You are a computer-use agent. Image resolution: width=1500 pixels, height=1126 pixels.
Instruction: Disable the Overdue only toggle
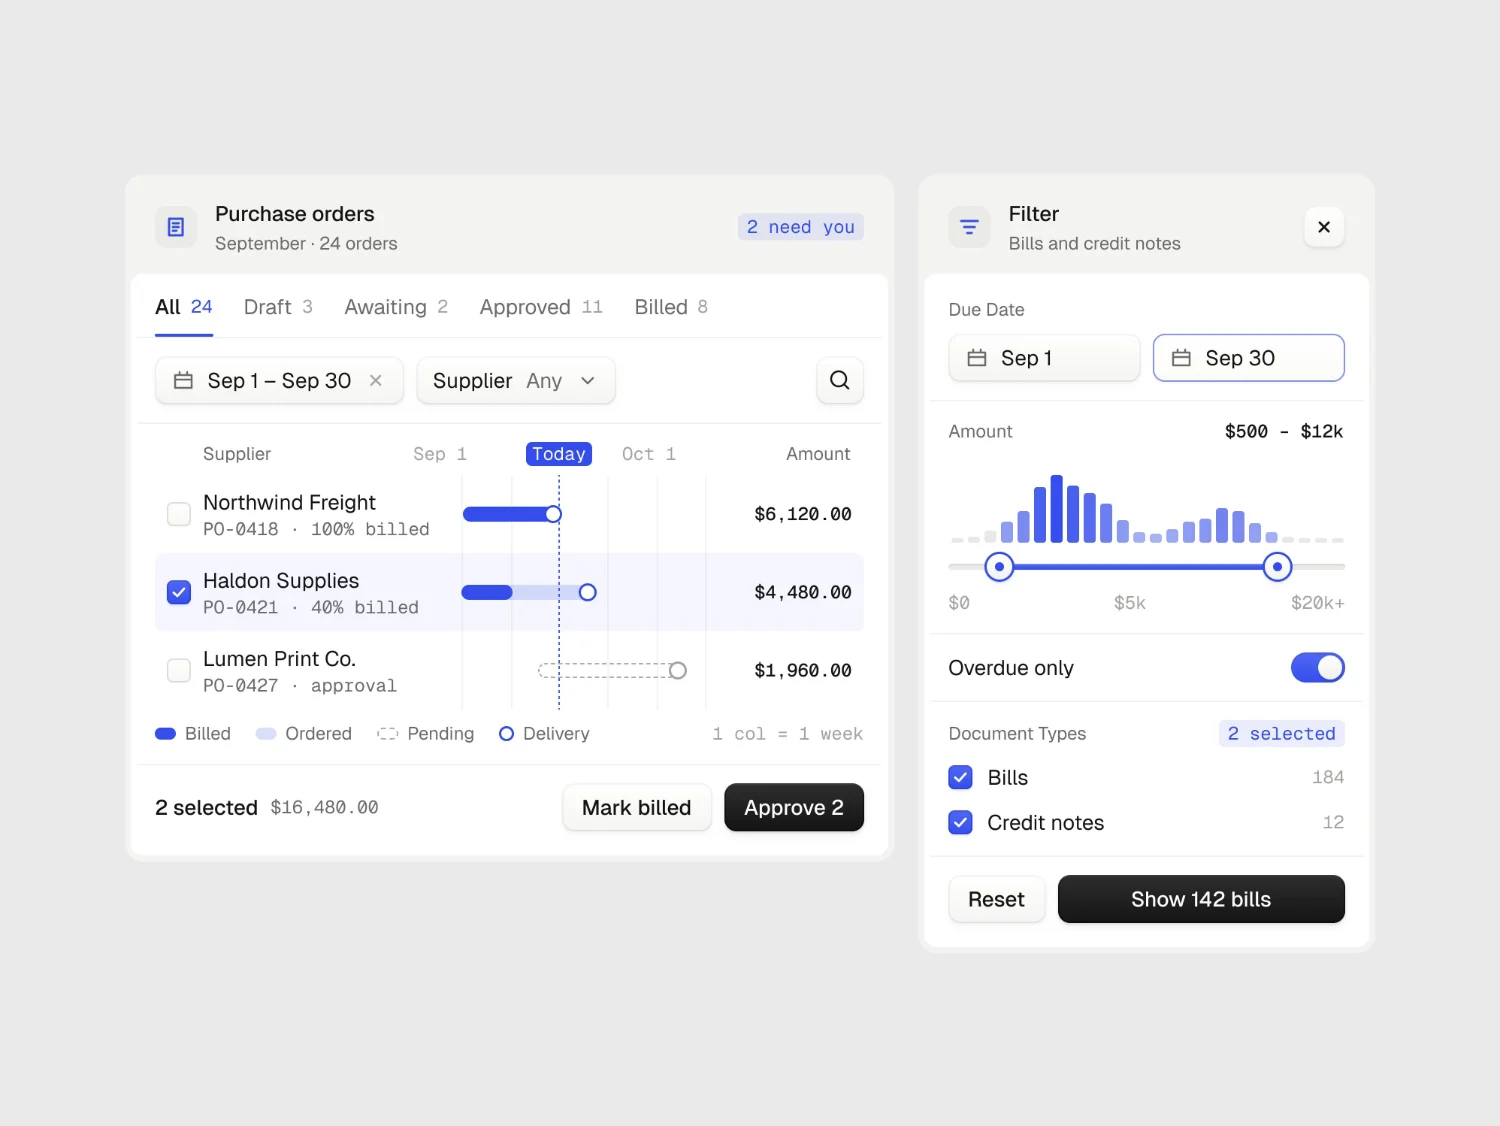coord(1317,668)
